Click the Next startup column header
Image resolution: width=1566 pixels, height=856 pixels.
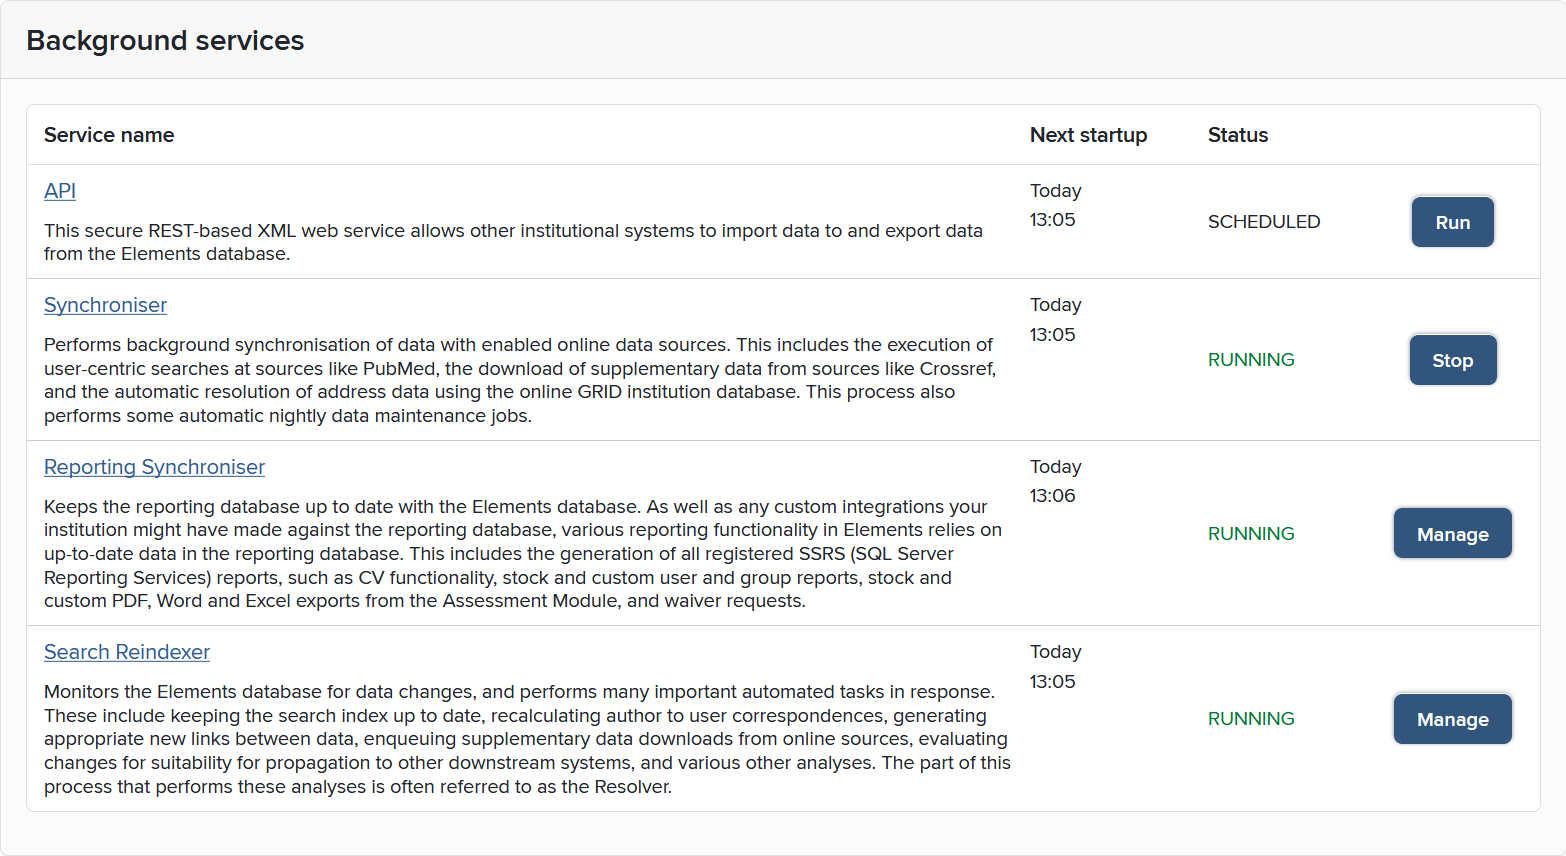coord(1088,135)
